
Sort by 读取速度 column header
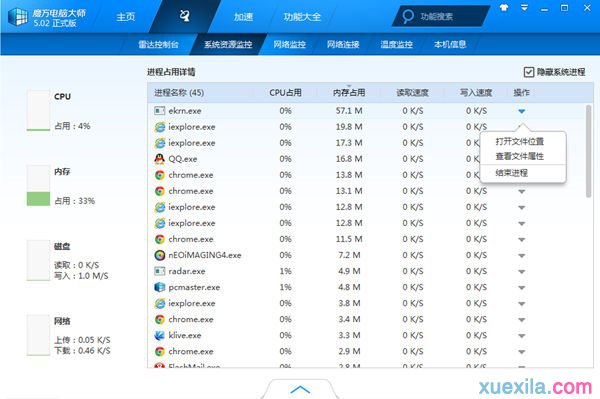point(412,93)
